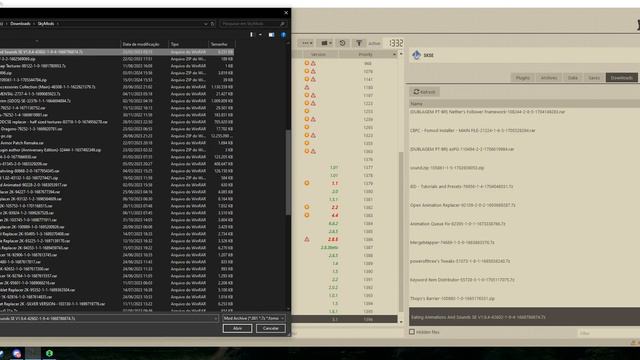The width and height of the screenshot is (640, 360).
Task: Sort downloads by the Name column header
Action: pyautogui.click(x=524, y=104)
